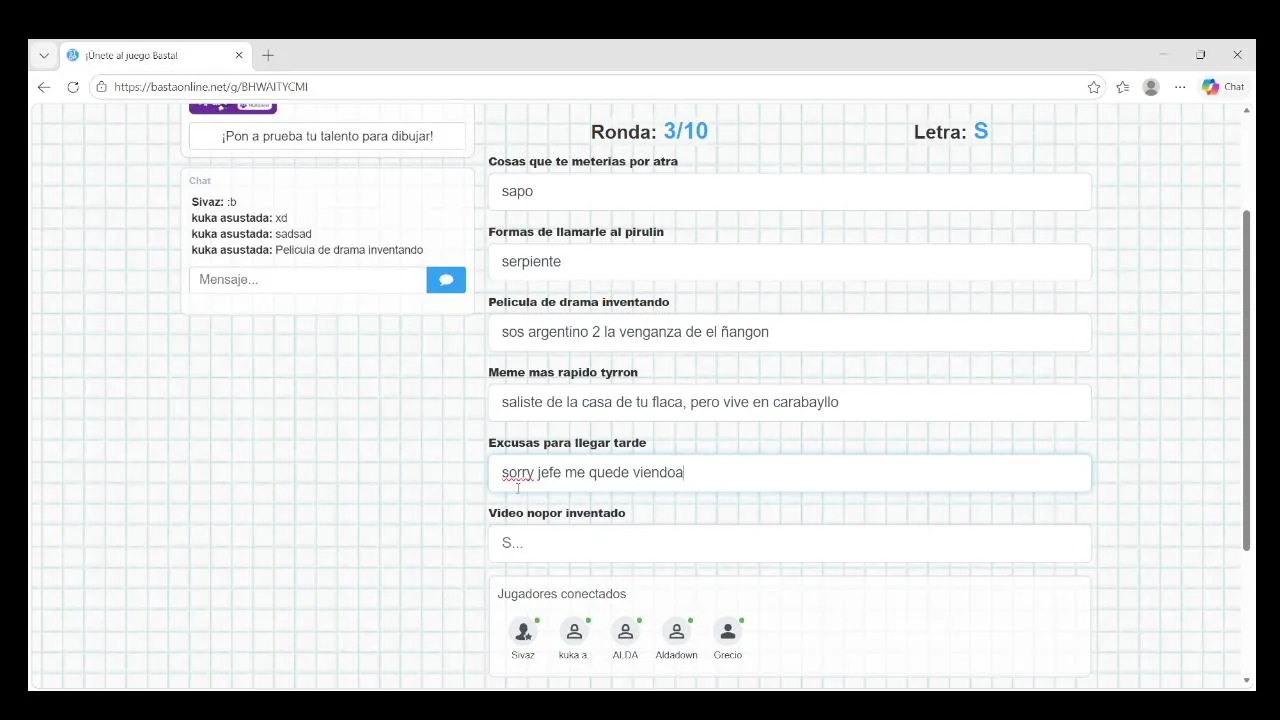Open Copilot Chat in the toolbar
This screenshot has width=1280, height=720.
(1223, 87)
